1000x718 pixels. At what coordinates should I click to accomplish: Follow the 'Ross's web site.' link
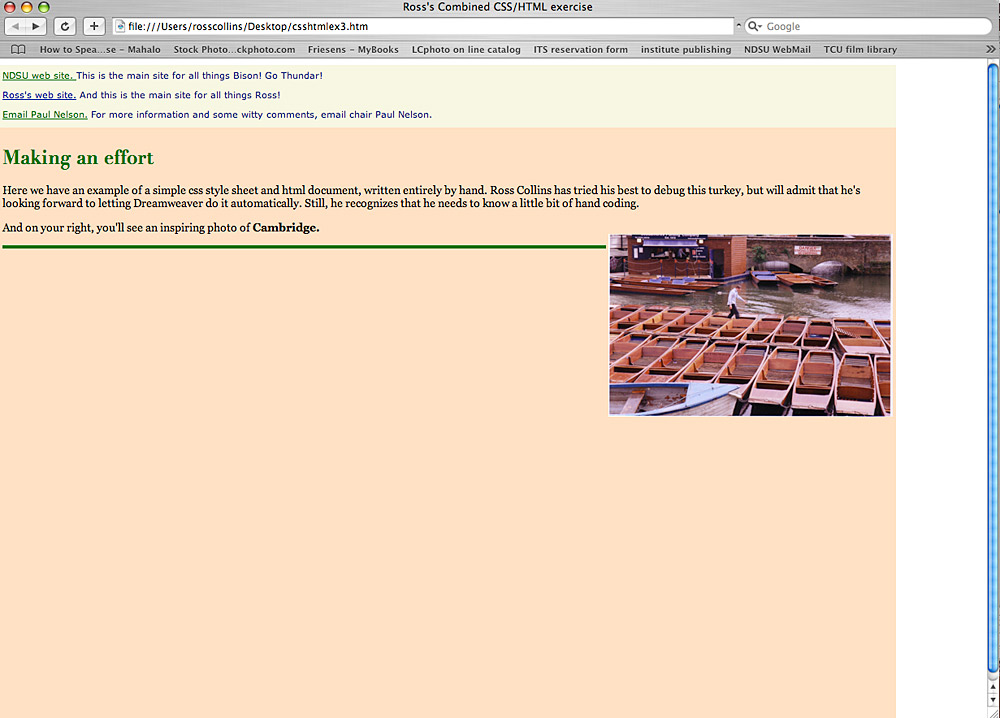(x=39, y=95)
